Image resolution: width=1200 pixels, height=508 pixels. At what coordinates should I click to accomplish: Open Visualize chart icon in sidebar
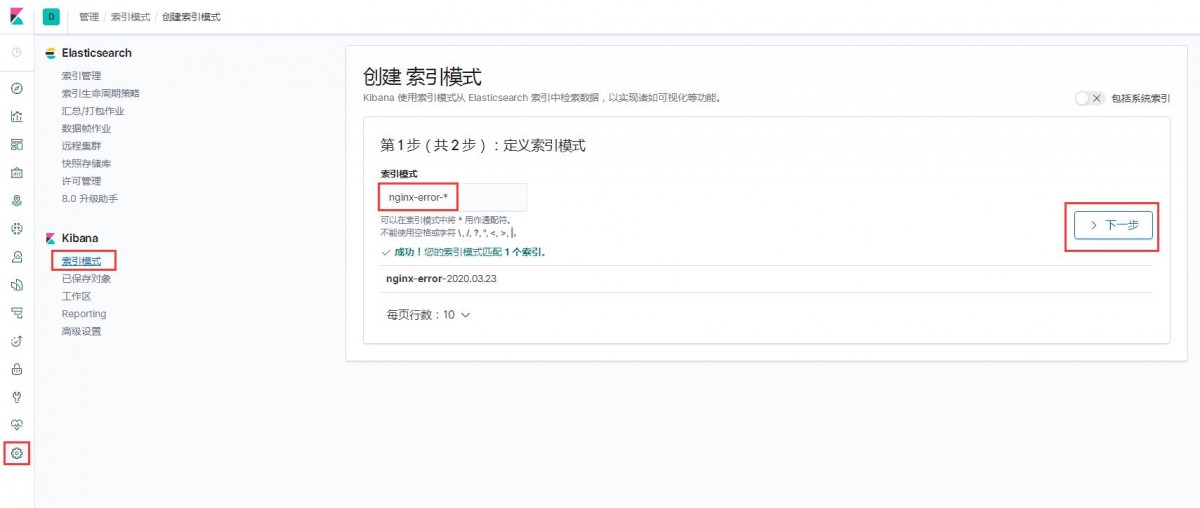click(16, 116)
